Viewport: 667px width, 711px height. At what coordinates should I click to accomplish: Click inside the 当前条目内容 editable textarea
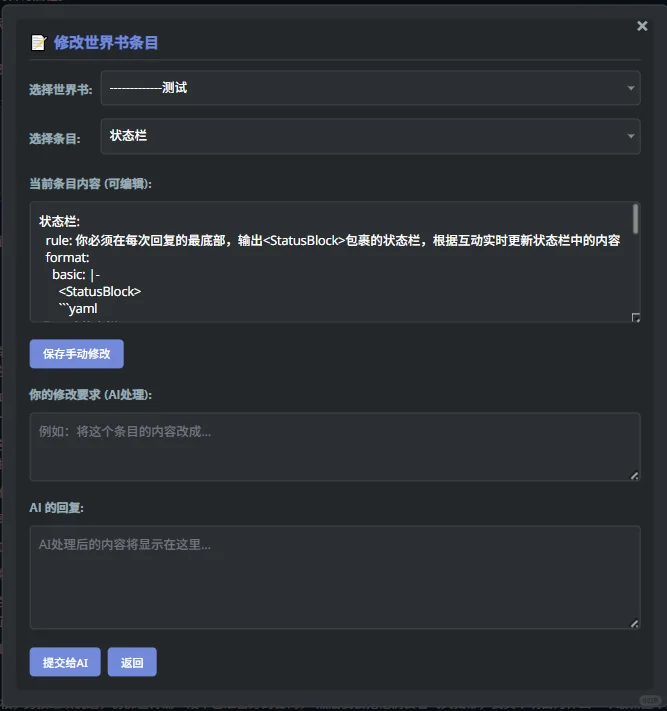click(x=335, y=262)
